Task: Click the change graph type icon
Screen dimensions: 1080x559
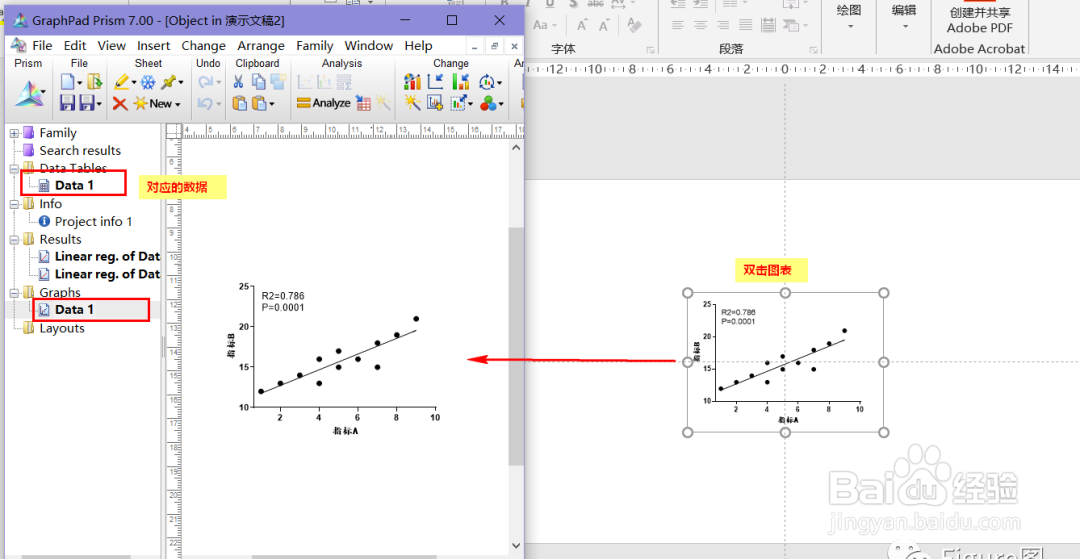Action: 413,82
